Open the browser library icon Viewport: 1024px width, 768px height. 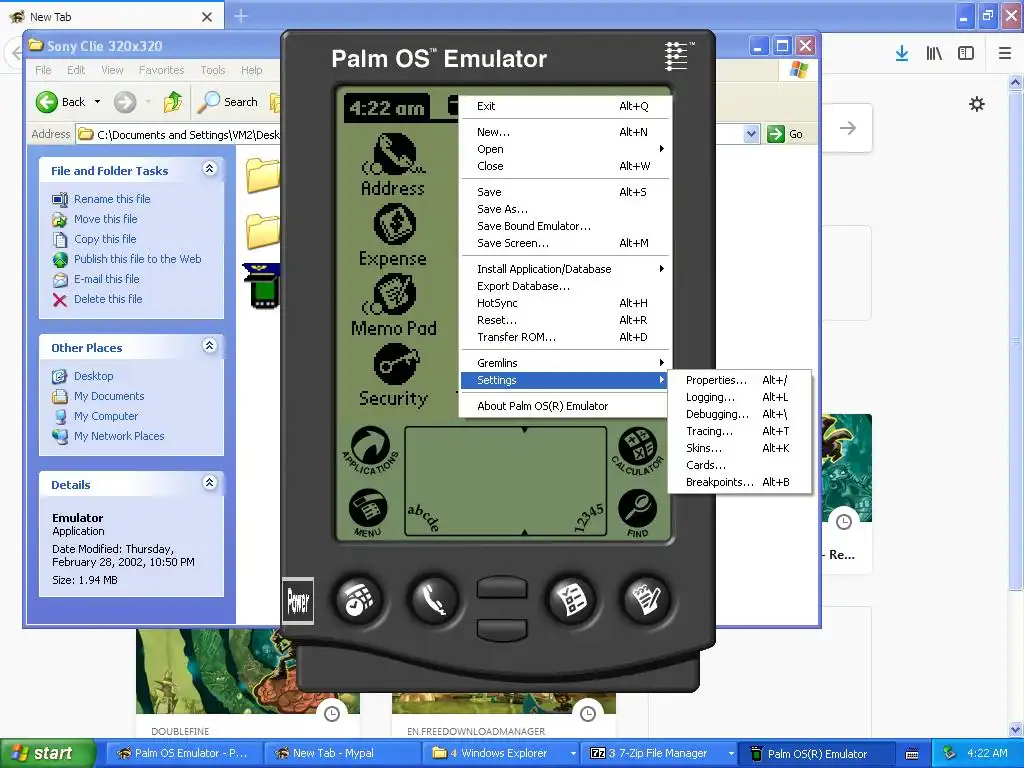934,54
